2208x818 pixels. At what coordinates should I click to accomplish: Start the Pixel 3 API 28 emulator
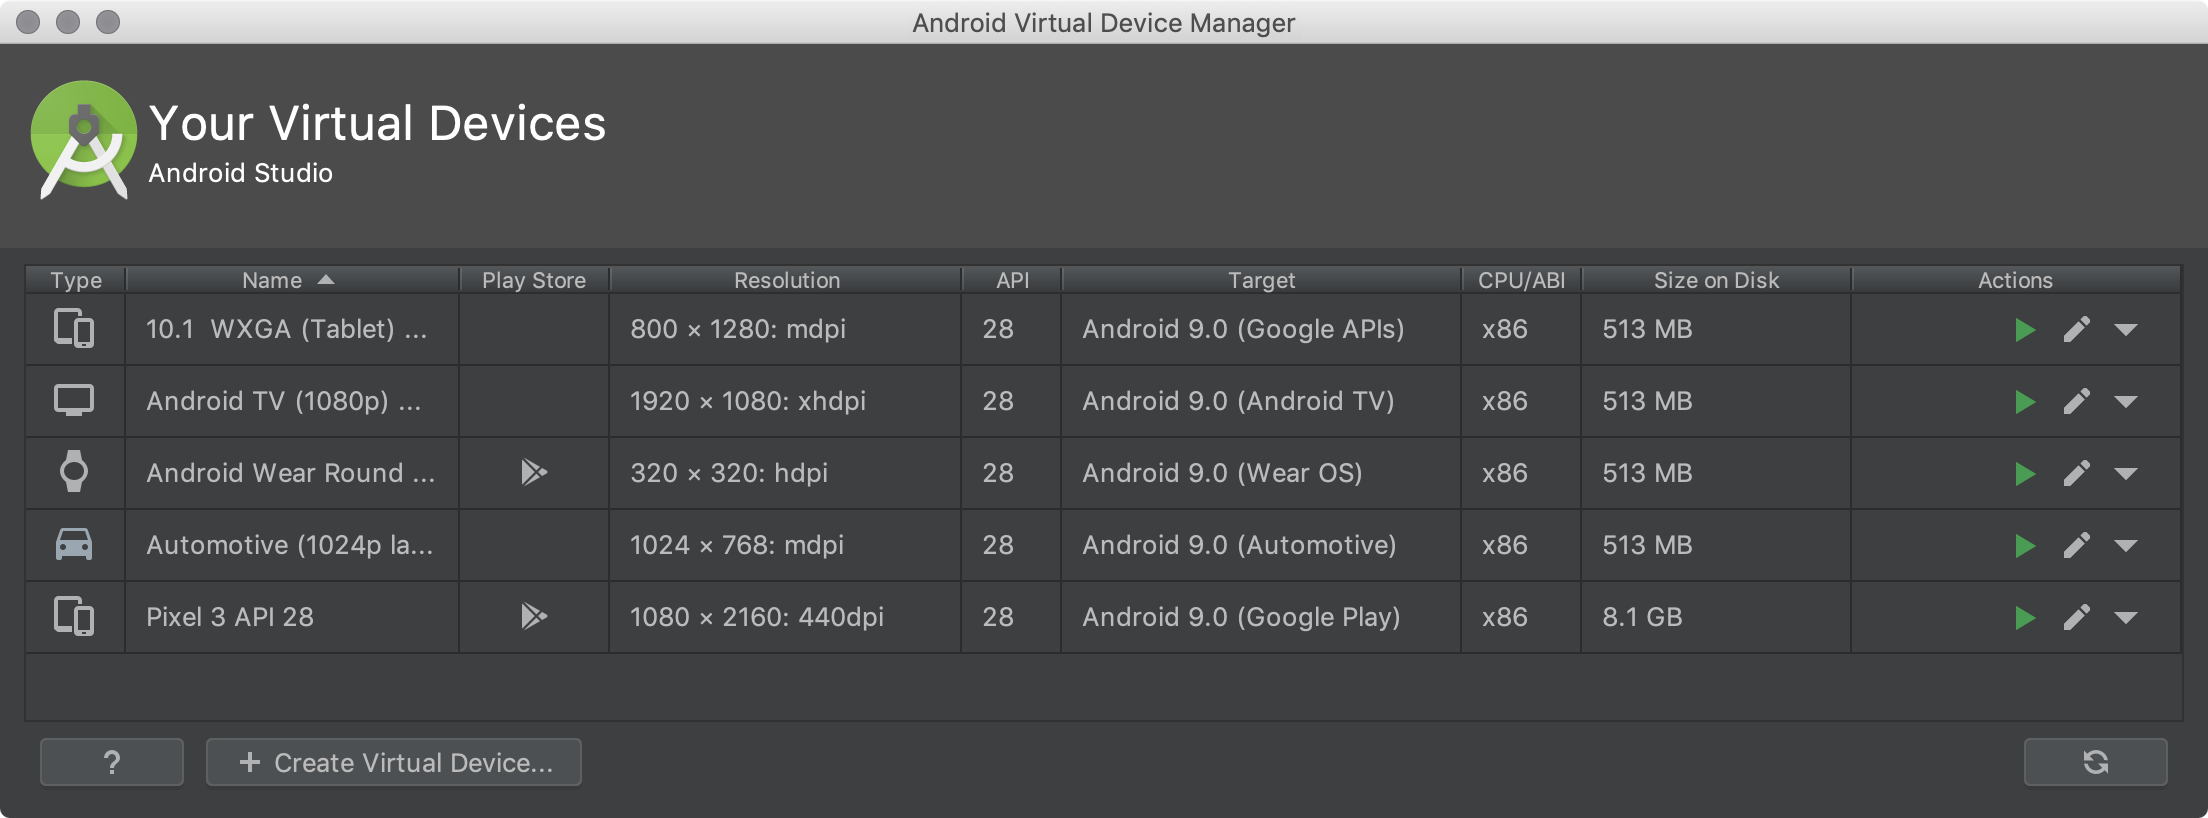click(x=2025, y=618)
